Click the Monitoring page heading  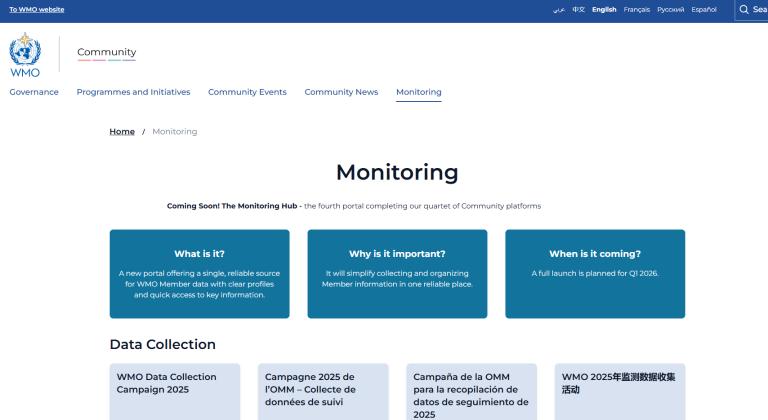coord(397,172)
